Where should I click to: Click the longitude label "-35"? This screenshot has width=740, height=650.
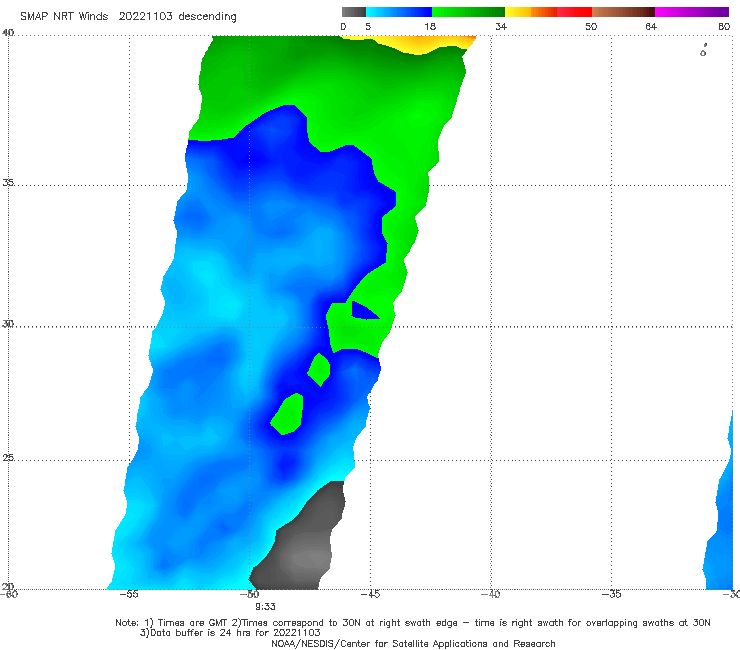(x=611, y=594)
